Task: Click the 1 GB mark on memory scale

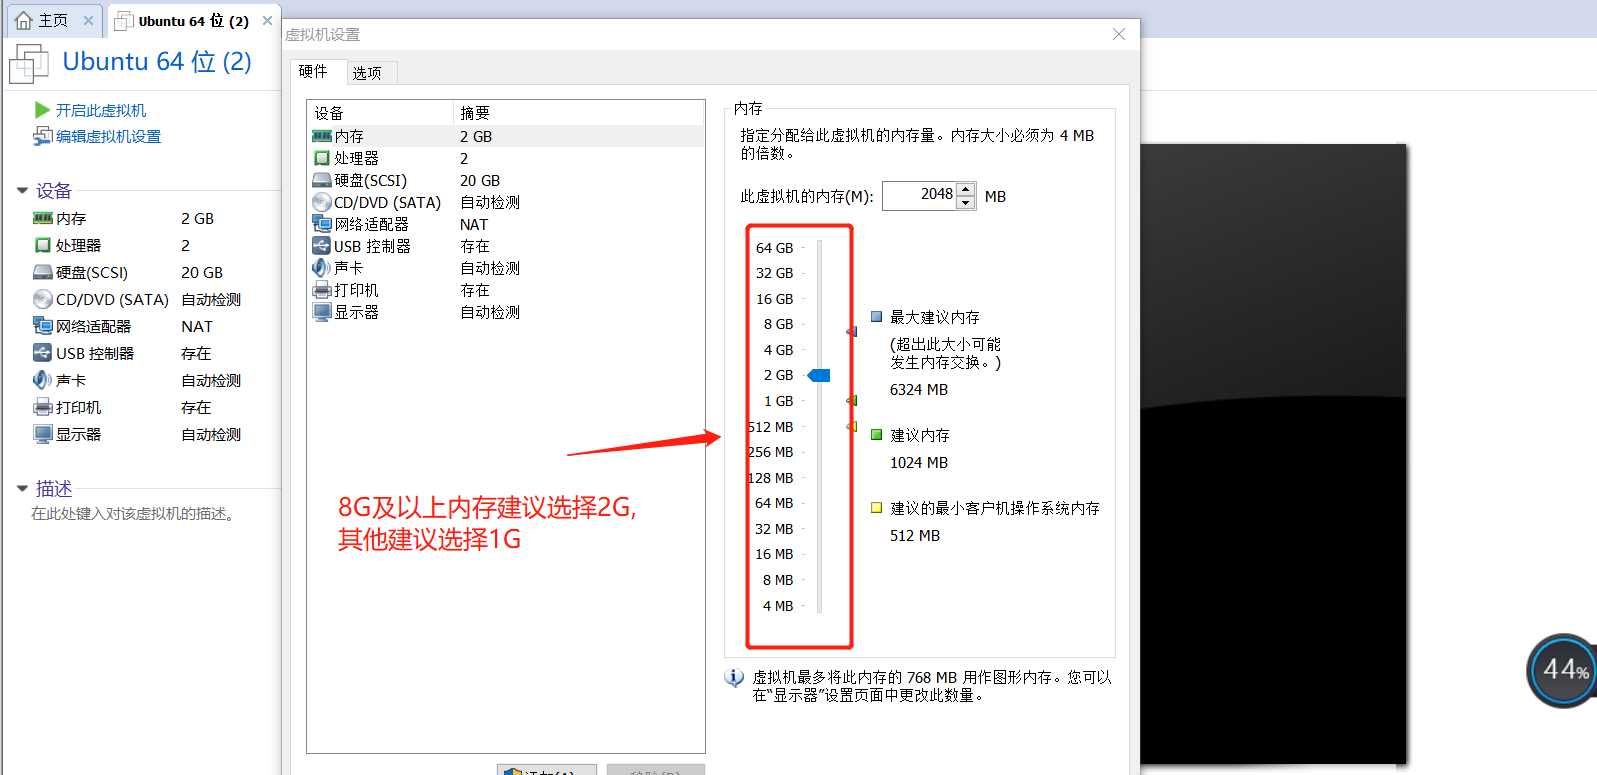Action: (778, 401)
